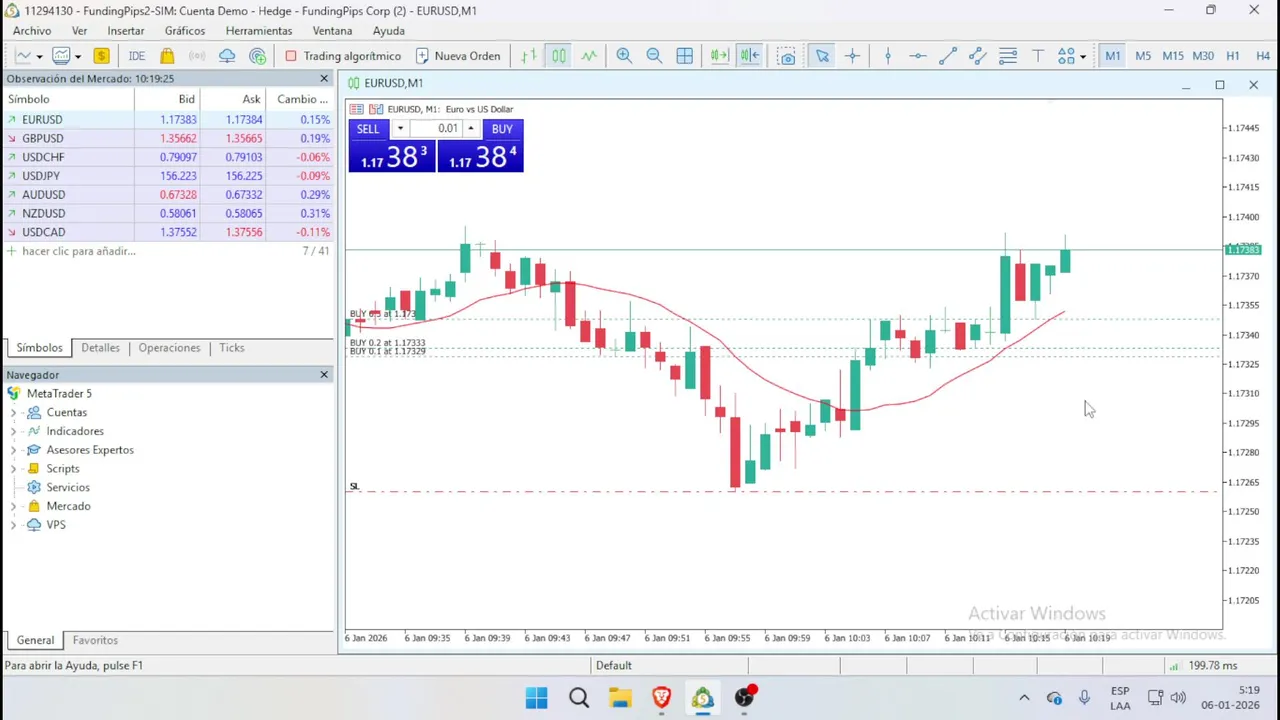1280x720 pixels.
Task: Zoom in on the chart
Action: (x=624, y=56)
